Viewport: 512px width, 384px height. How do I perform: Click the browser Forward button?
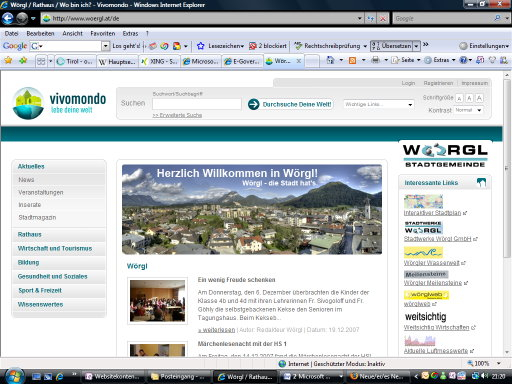22,18
